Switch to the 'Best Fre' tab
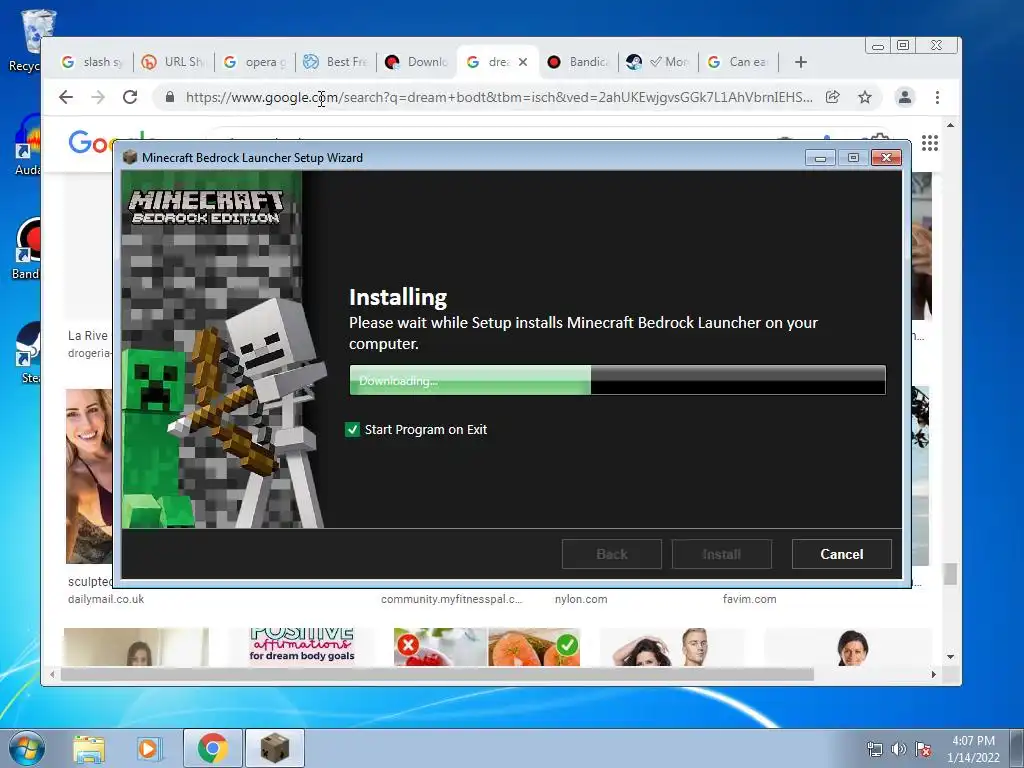Viewport: 1024px width, 768px height. point(336,62)
